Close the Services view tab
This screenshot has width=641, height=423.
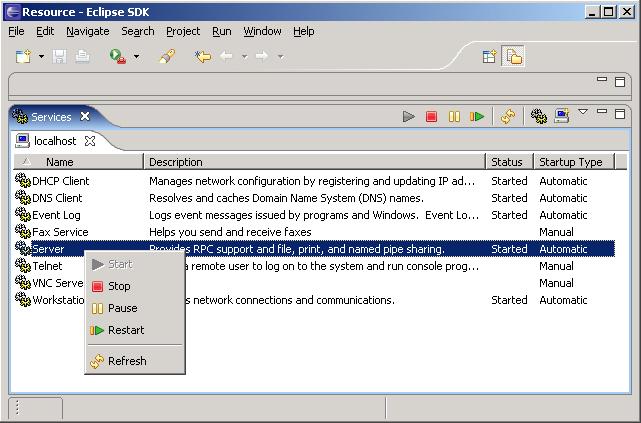click(x=85, y=116)
